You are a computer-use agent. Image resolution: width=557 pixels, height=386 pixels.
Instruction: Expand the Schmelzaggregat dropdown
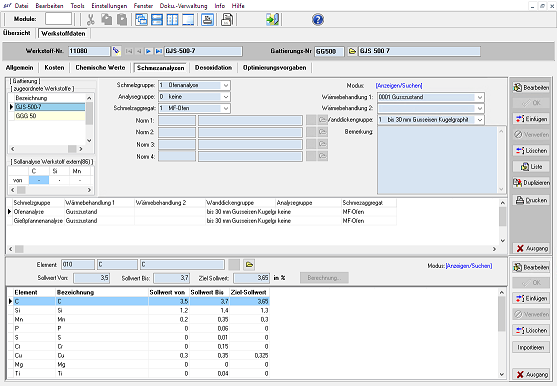coord(226,108)
